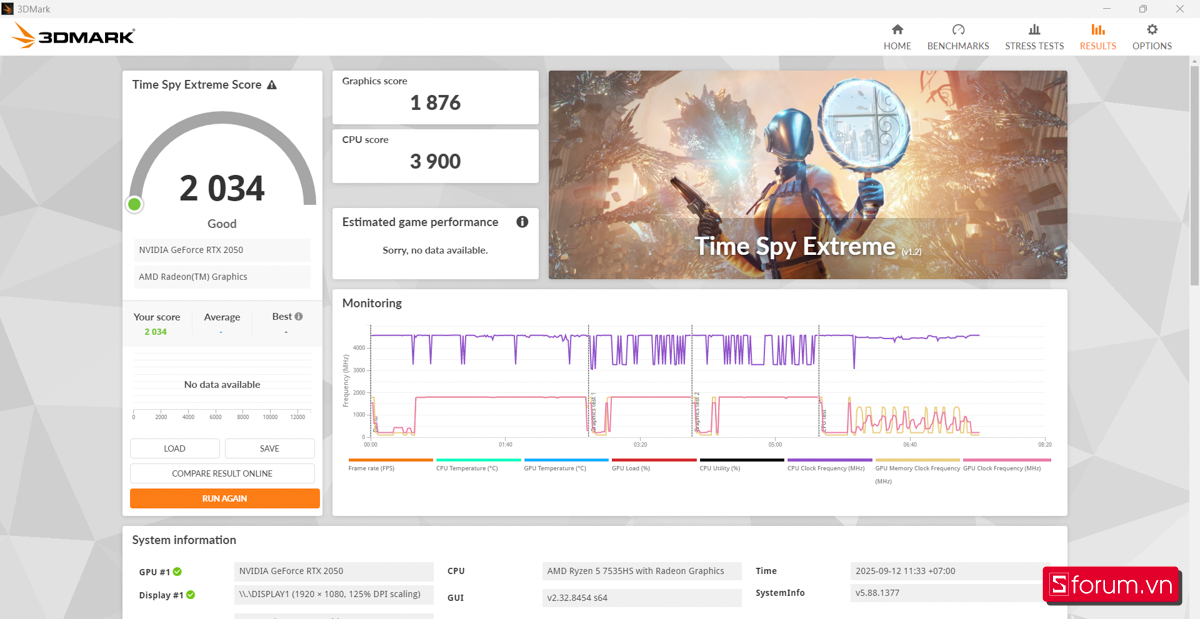Click green check icon beside GPU #1
The width and height of the screenshot is (1200, 619).
pyautogui.click(x=177, y=571)
